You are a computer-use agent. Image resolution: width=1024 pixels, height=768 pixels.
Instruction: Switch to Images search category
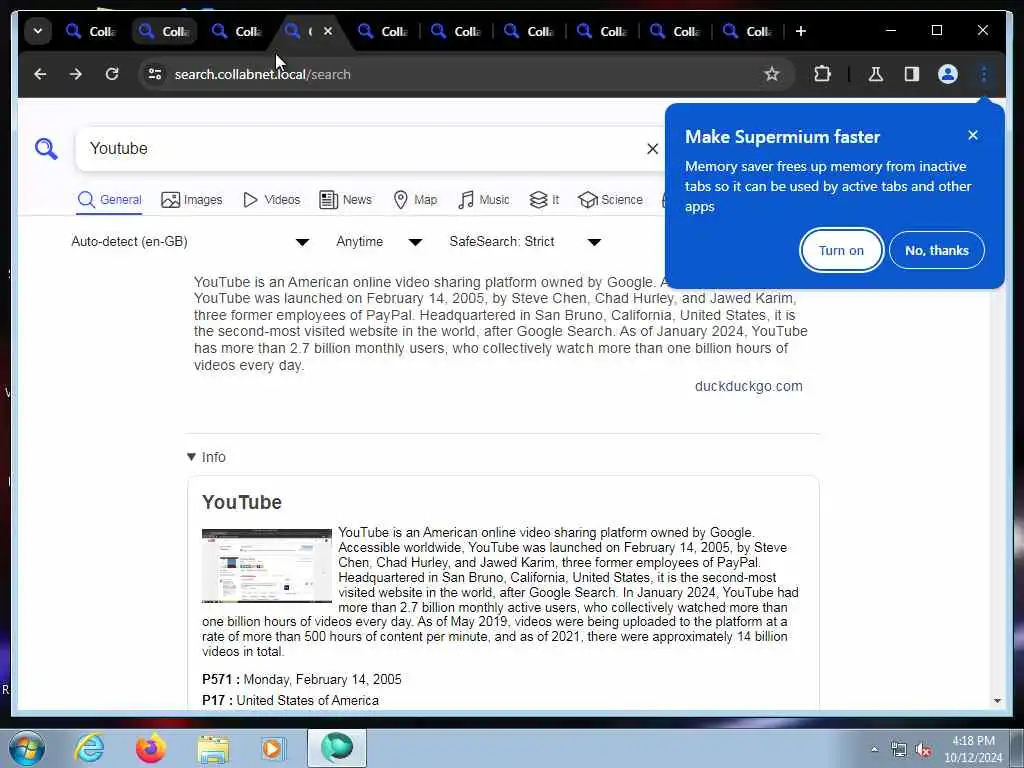[191, 200]
